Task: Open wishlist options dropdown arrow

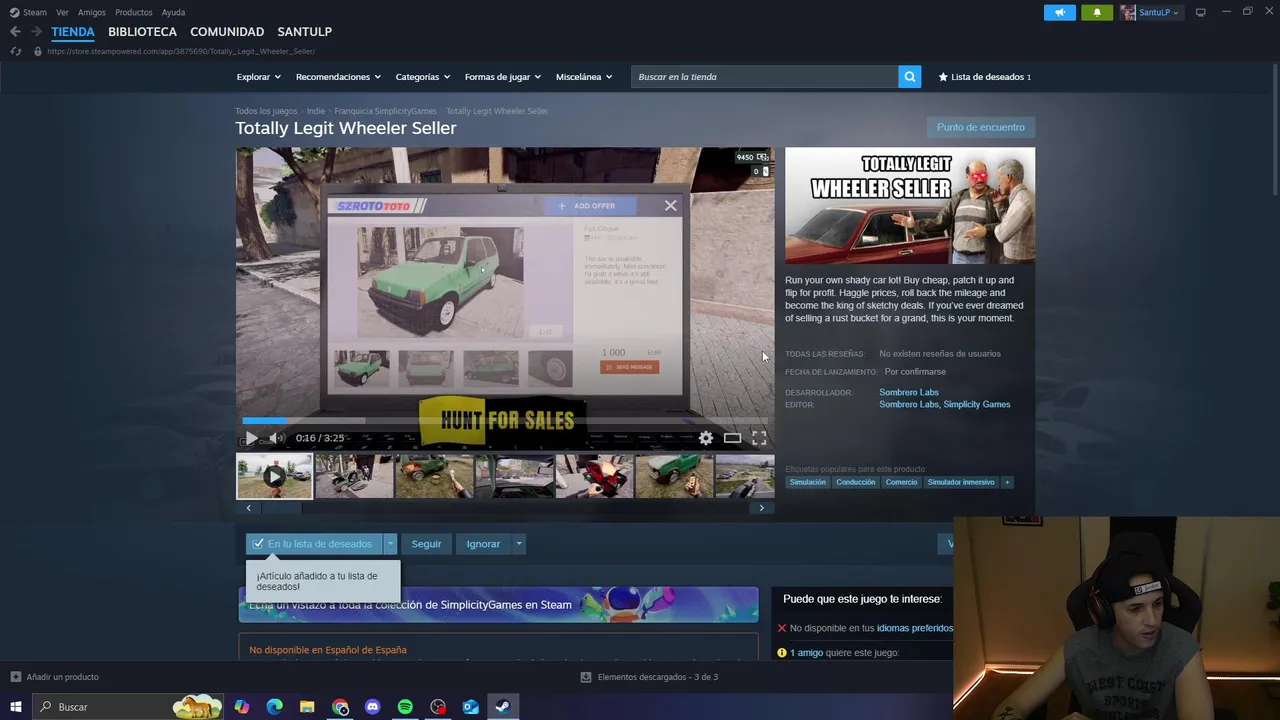Action: tap(390, 544)
